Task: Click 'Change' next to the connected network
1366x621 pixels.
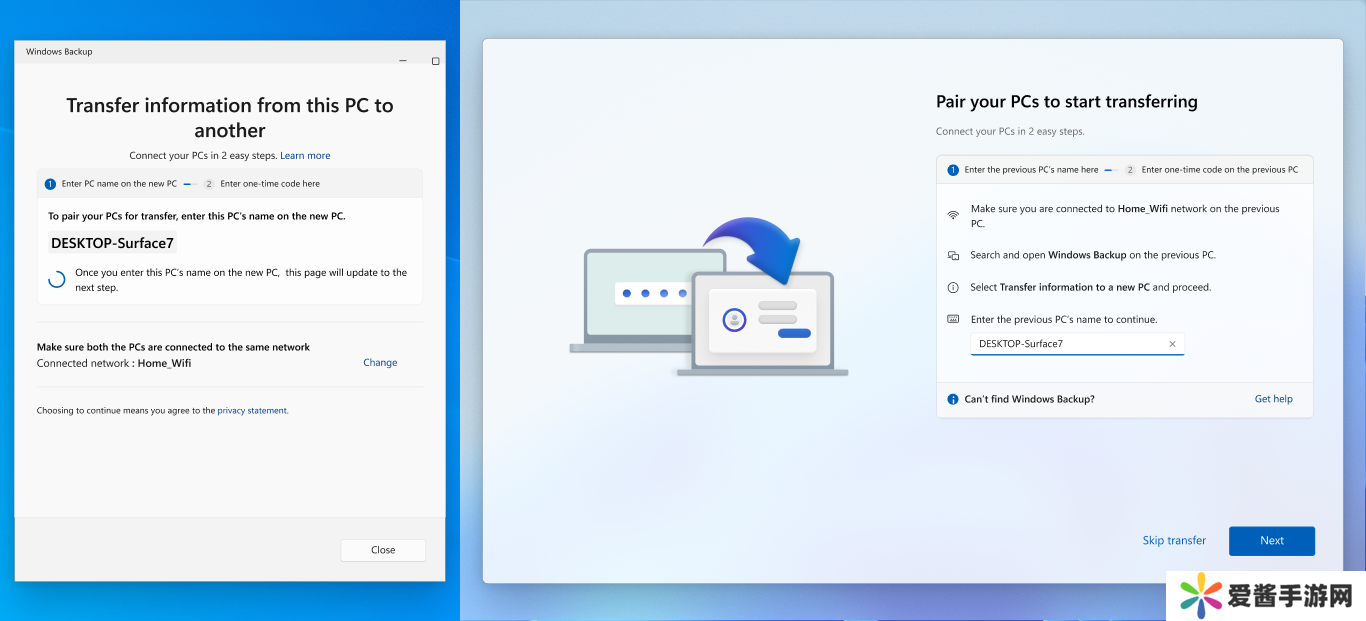Action: pyautogui.click(x=380, y=363)
